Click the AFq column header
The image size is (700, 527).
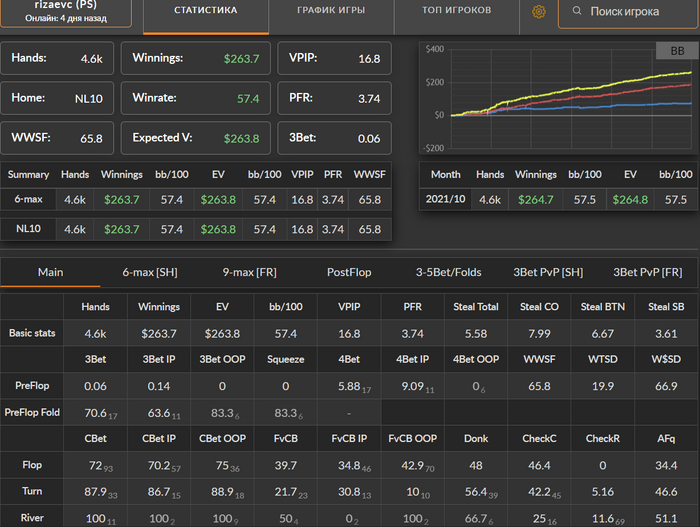click(x=666, y=439)
